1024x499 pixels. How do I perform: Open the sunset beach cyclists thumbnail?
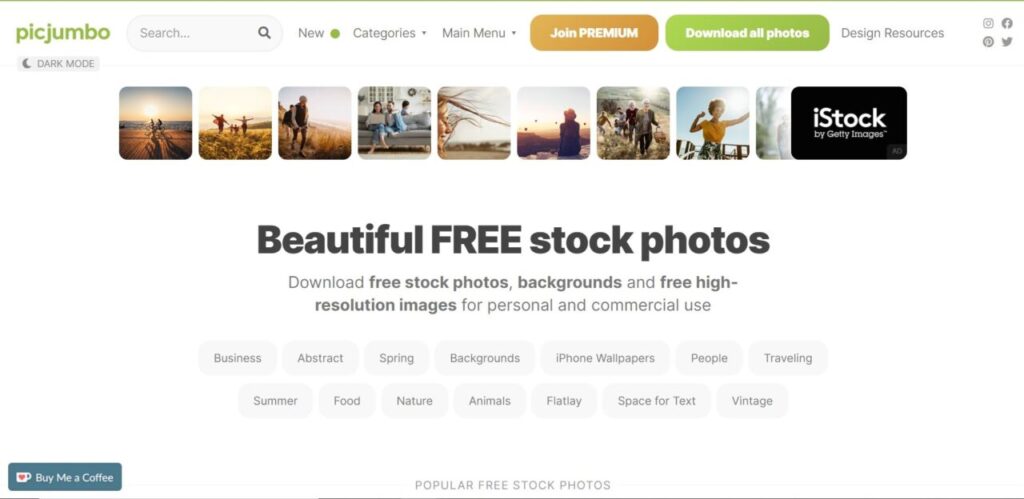[x=155, y=123]
